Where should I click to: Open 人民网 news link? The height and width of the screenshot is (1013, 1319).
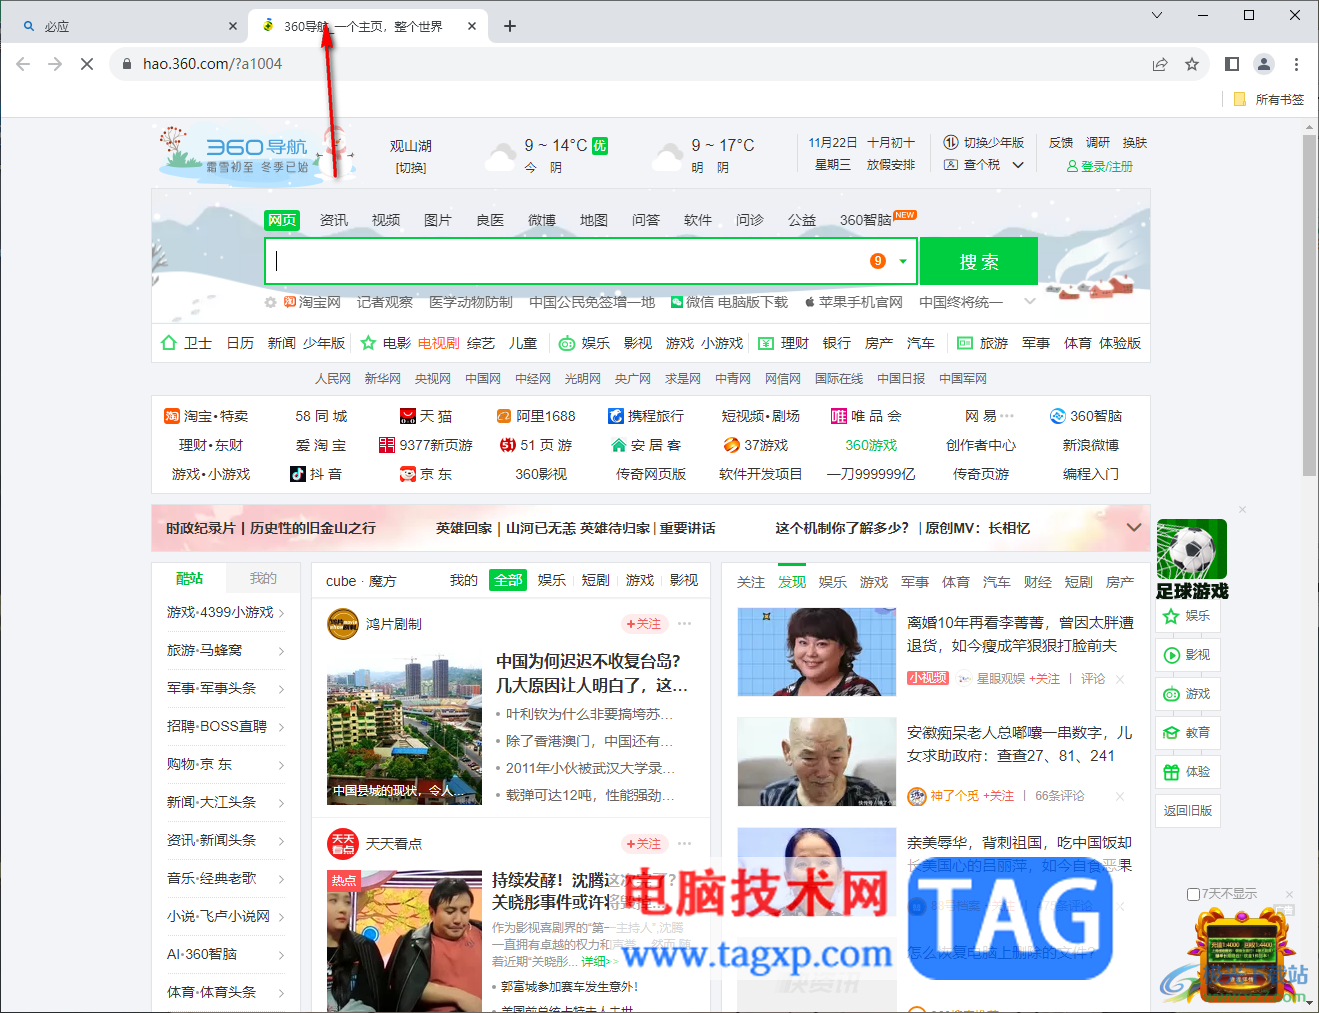click(x=333, y=379)
